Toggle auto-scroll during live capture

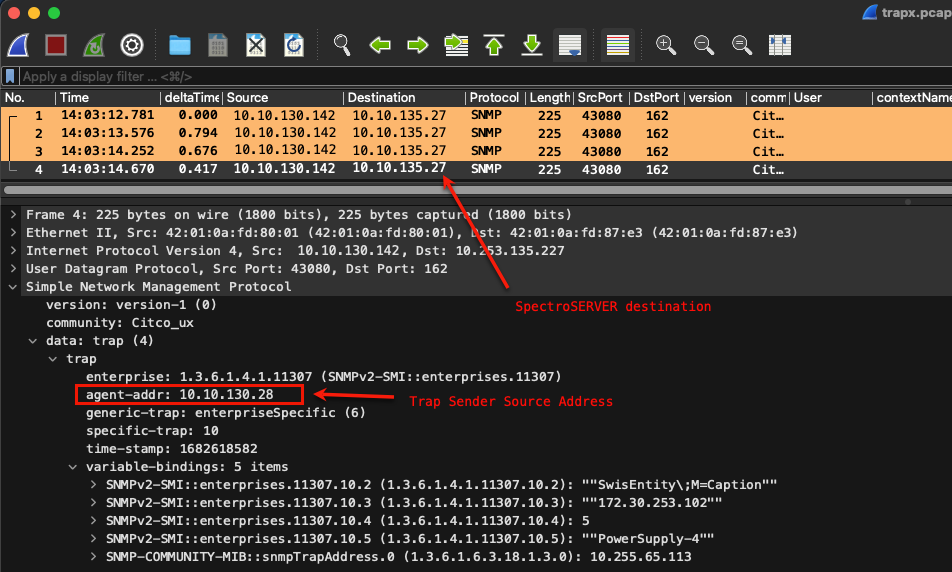[570, 45]
